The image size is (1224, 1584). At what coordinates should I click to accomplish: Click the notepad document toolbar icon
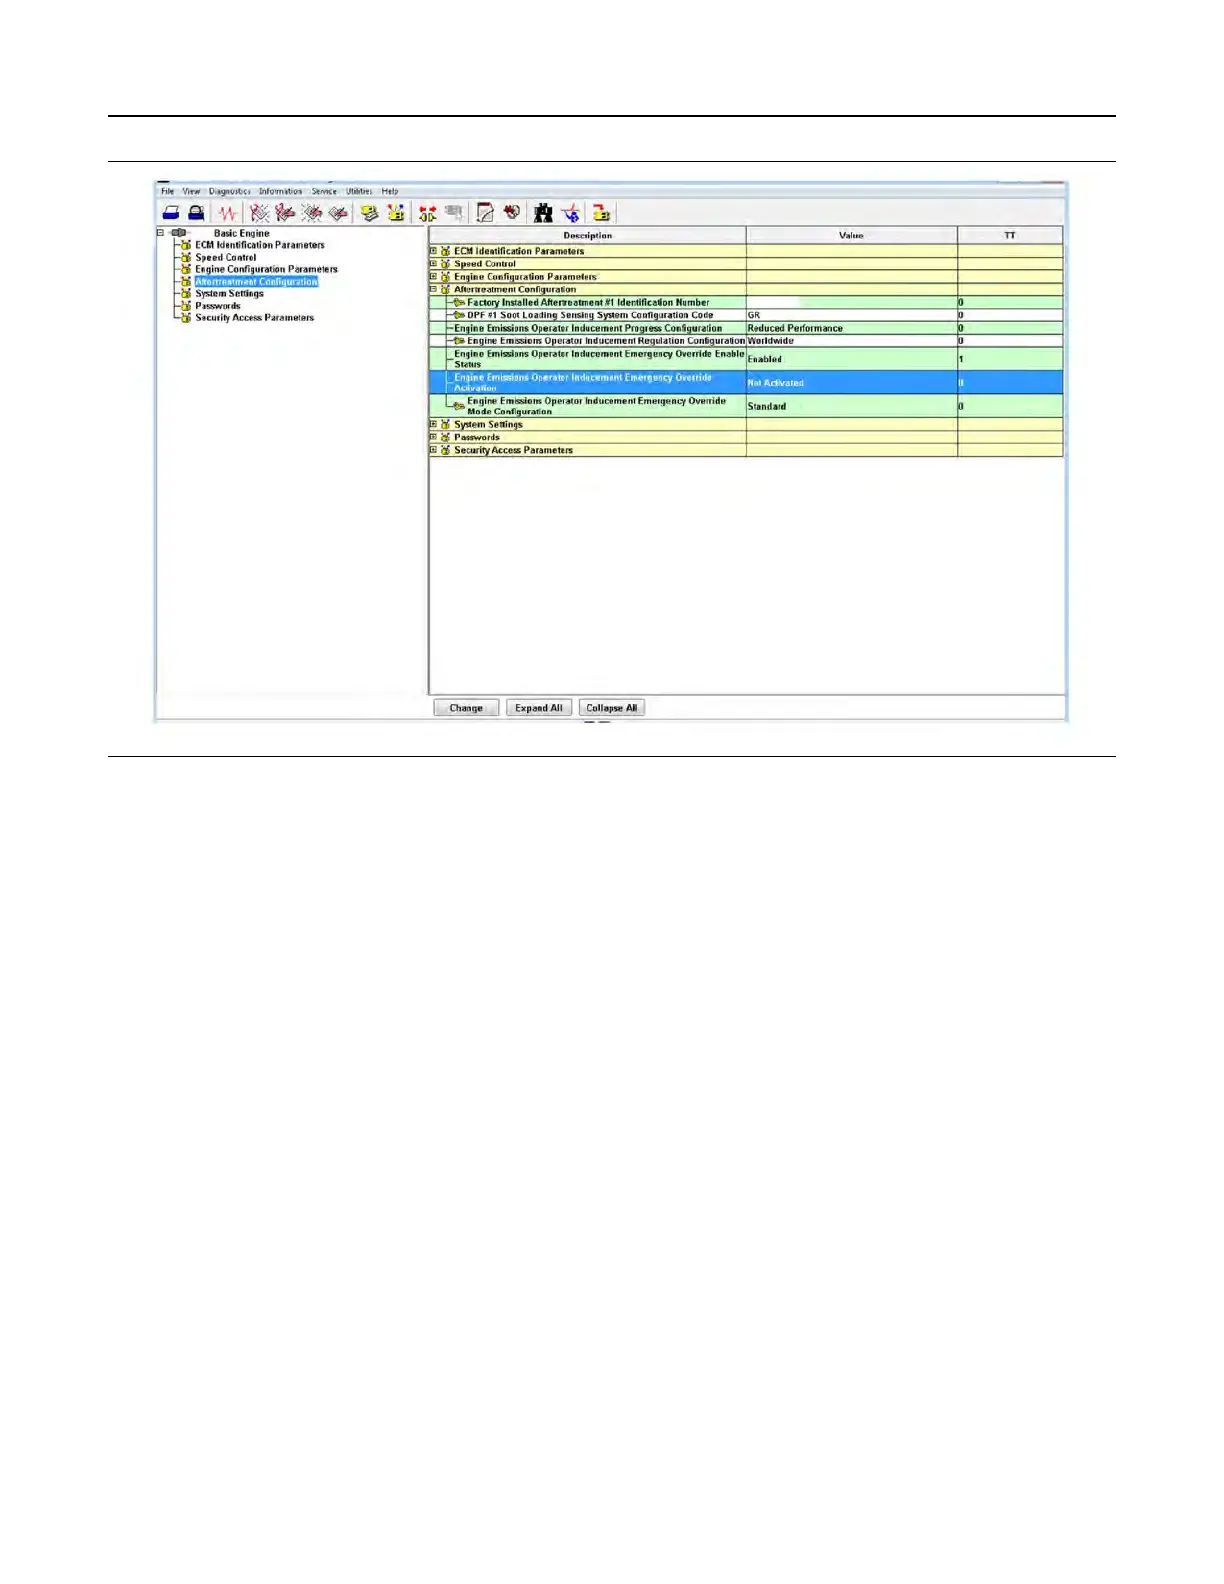pyautogui.click(x=486, y=213)
